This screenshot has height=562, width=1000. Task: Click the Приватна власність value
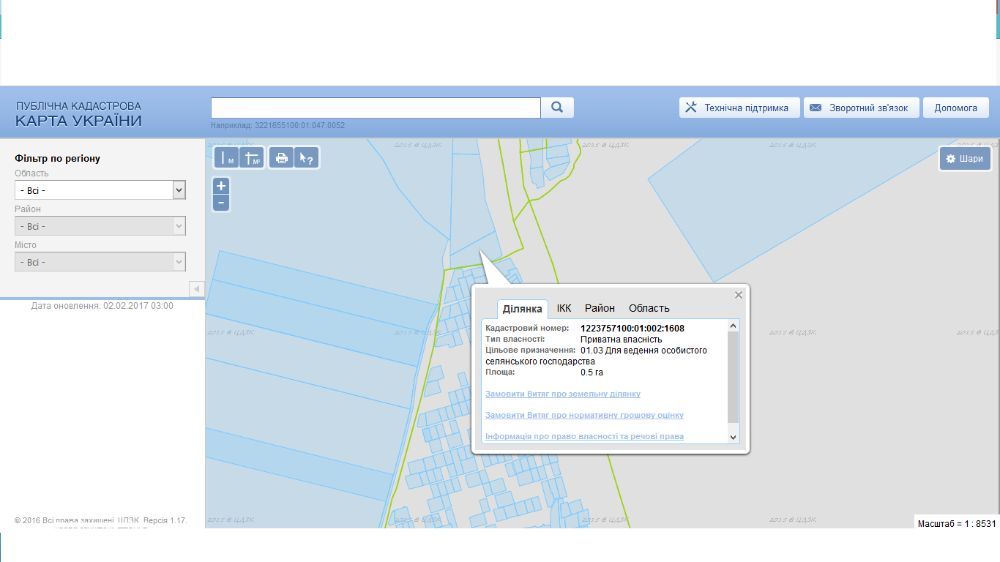pyautogui.click(x=621, y=339)
